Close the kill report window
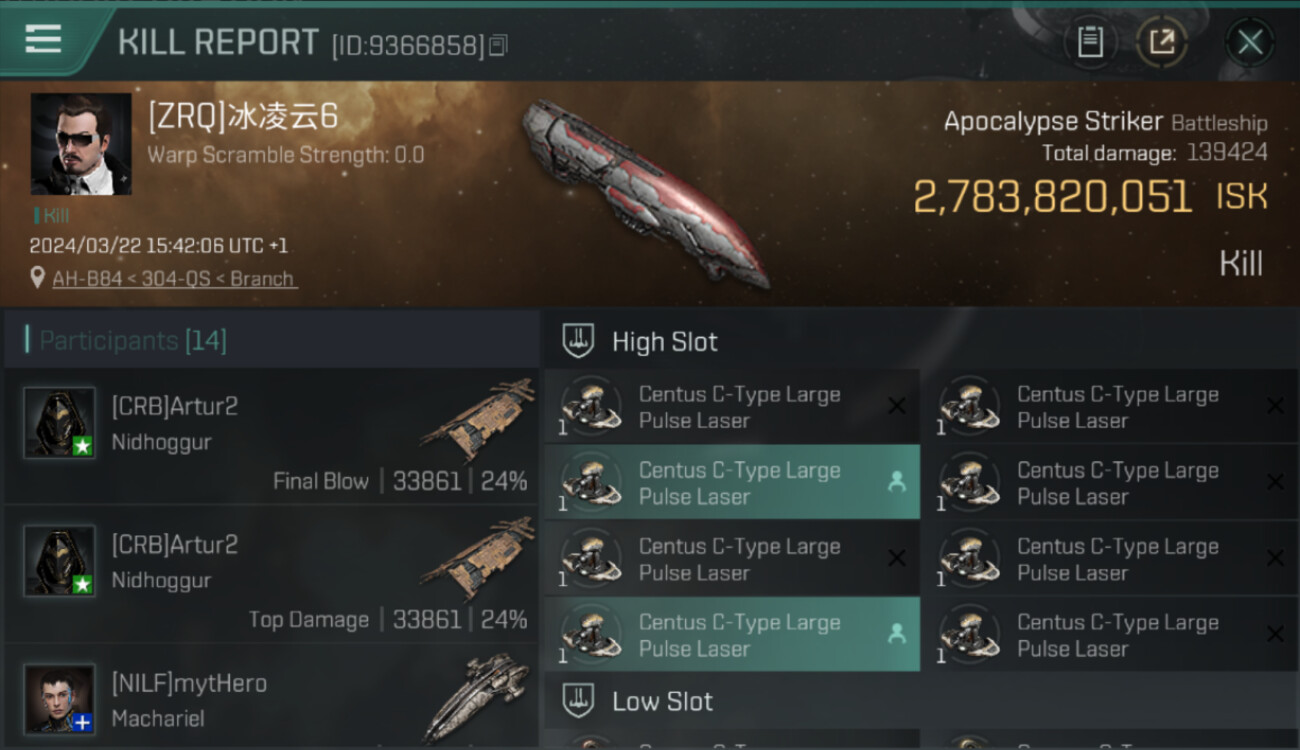The image size is (1300, 750). 1250,42
